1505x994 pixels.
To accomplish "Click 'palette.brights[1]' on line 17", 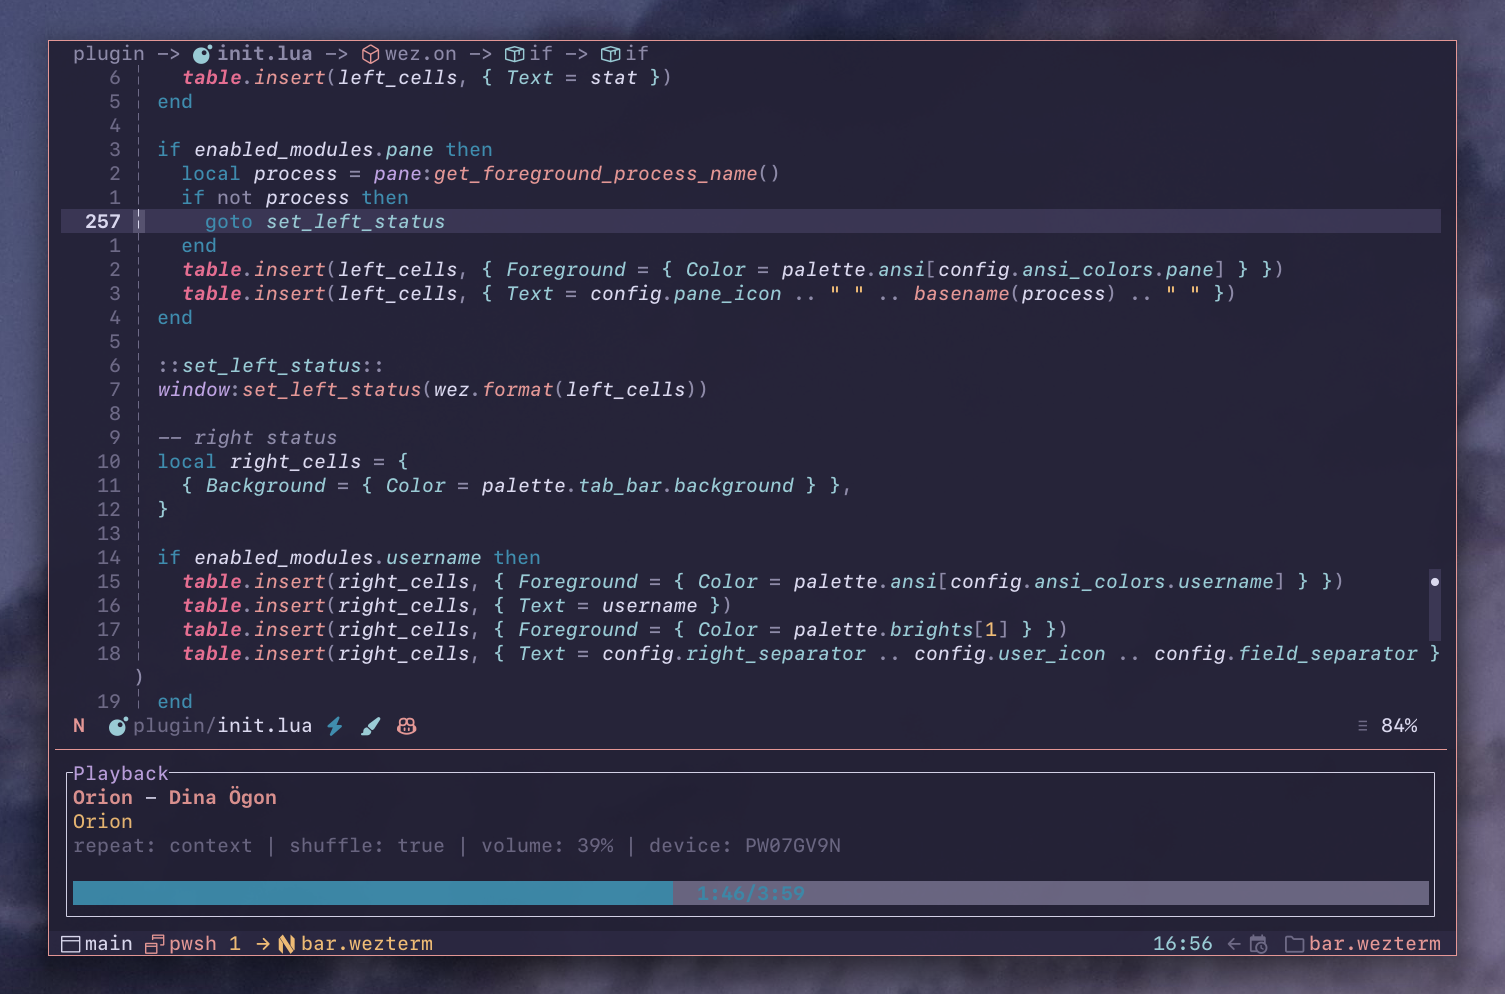I will coord(901,630).
